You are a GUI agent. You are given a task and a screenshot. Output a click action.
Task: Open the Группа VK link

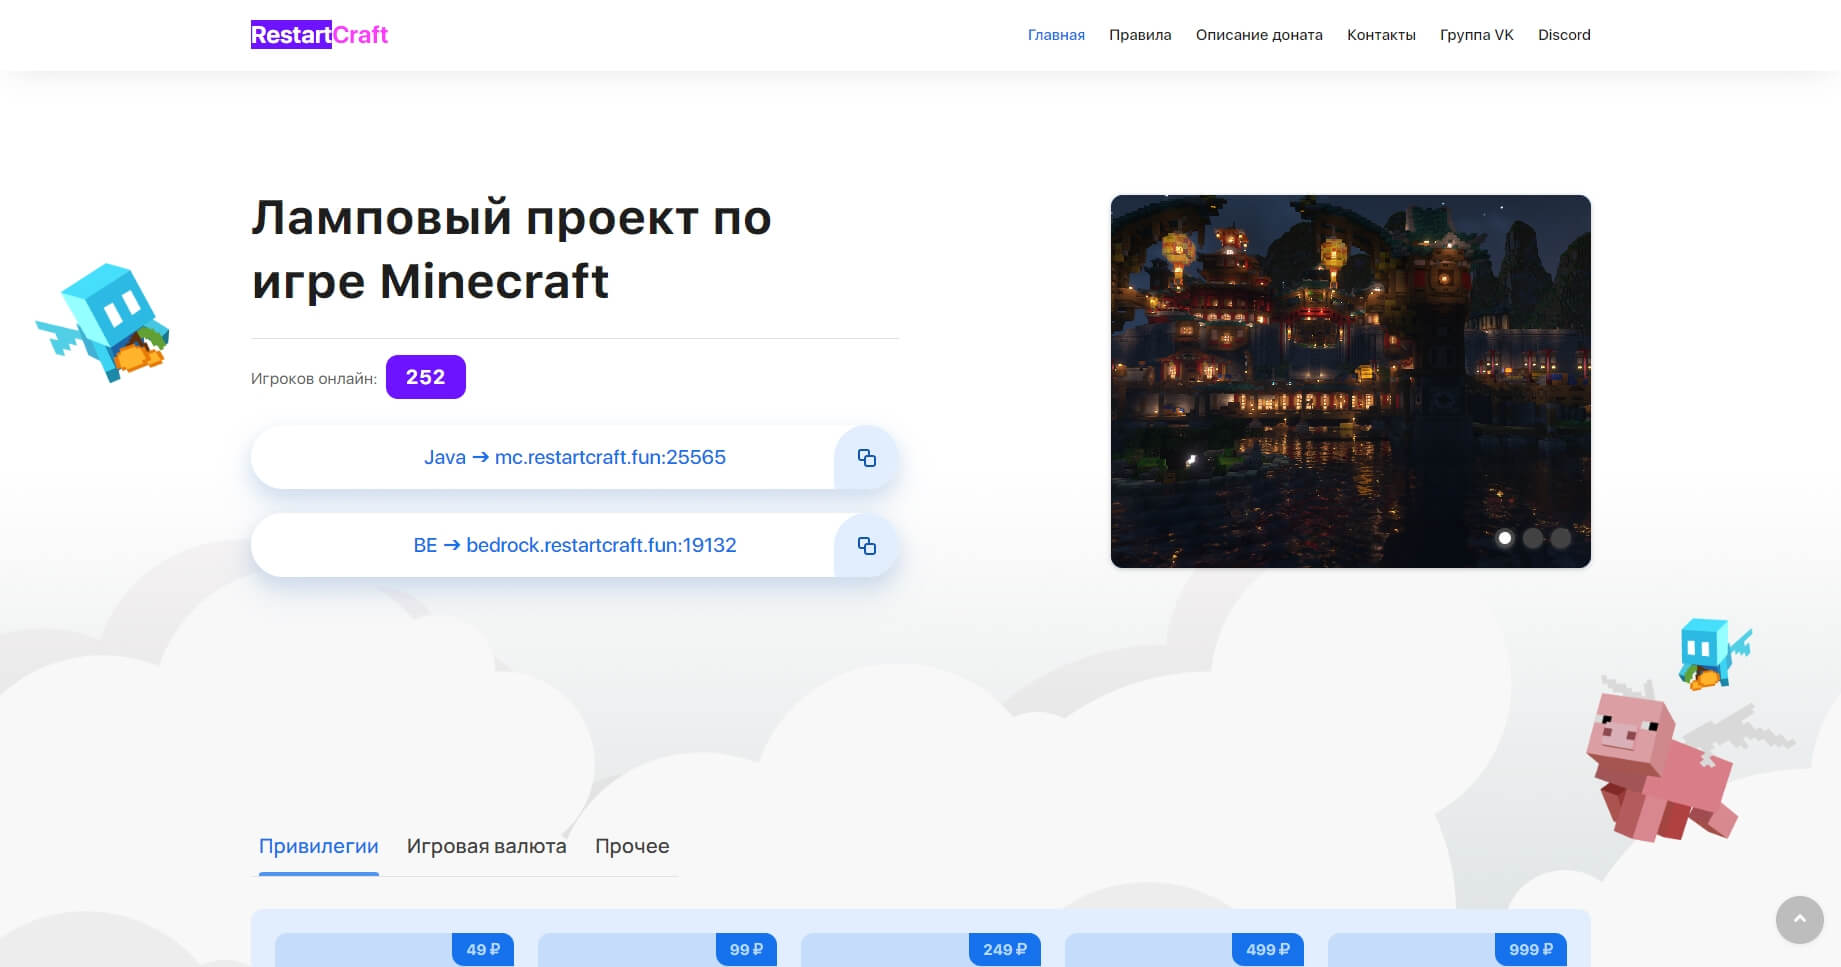[x=1476, y=35]
